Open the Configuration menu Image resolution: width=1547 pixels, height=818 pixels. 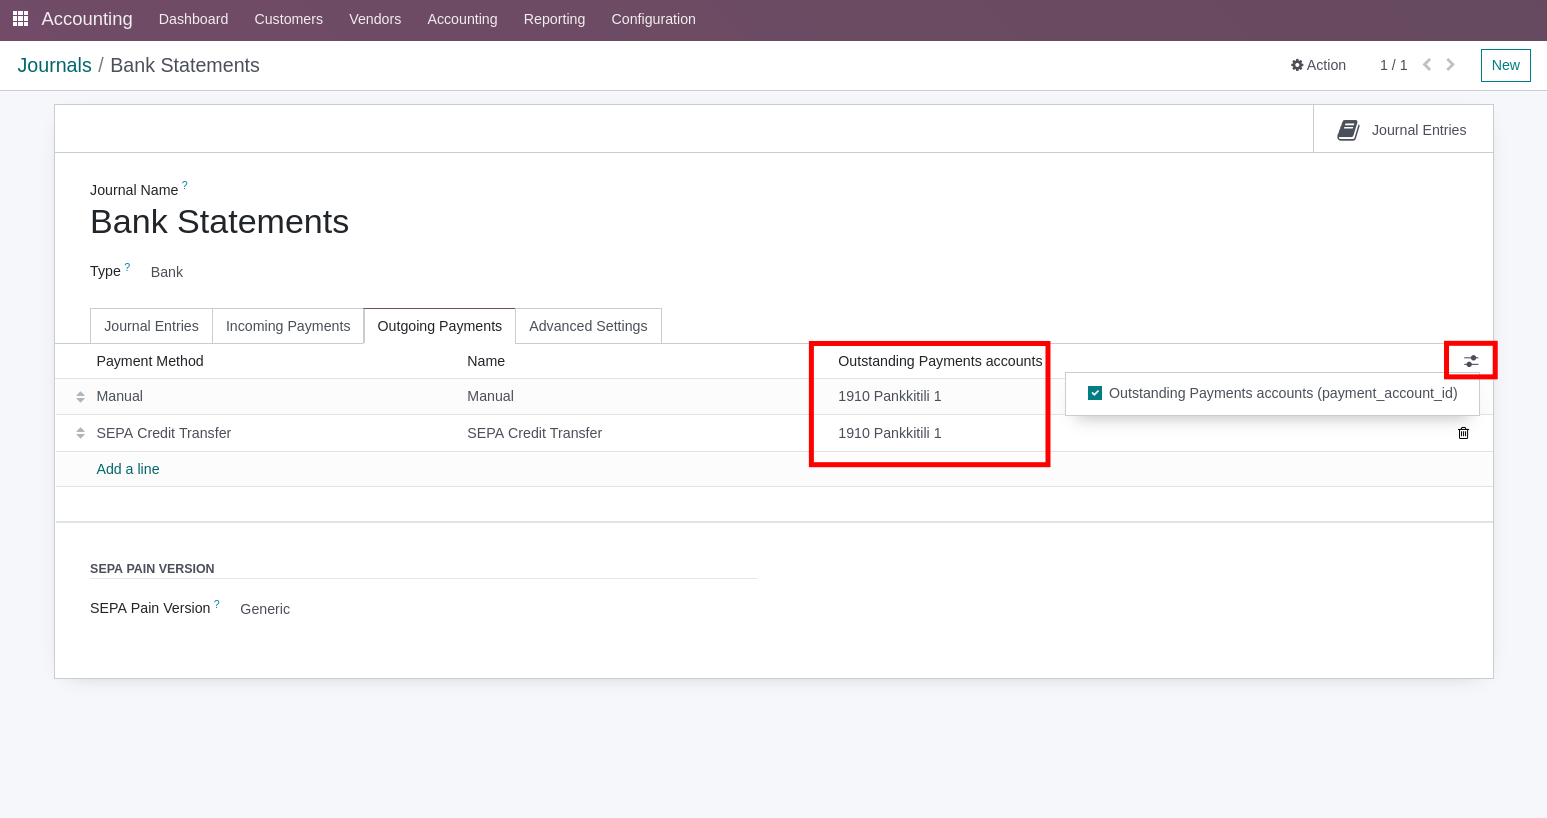pos(653,19)
